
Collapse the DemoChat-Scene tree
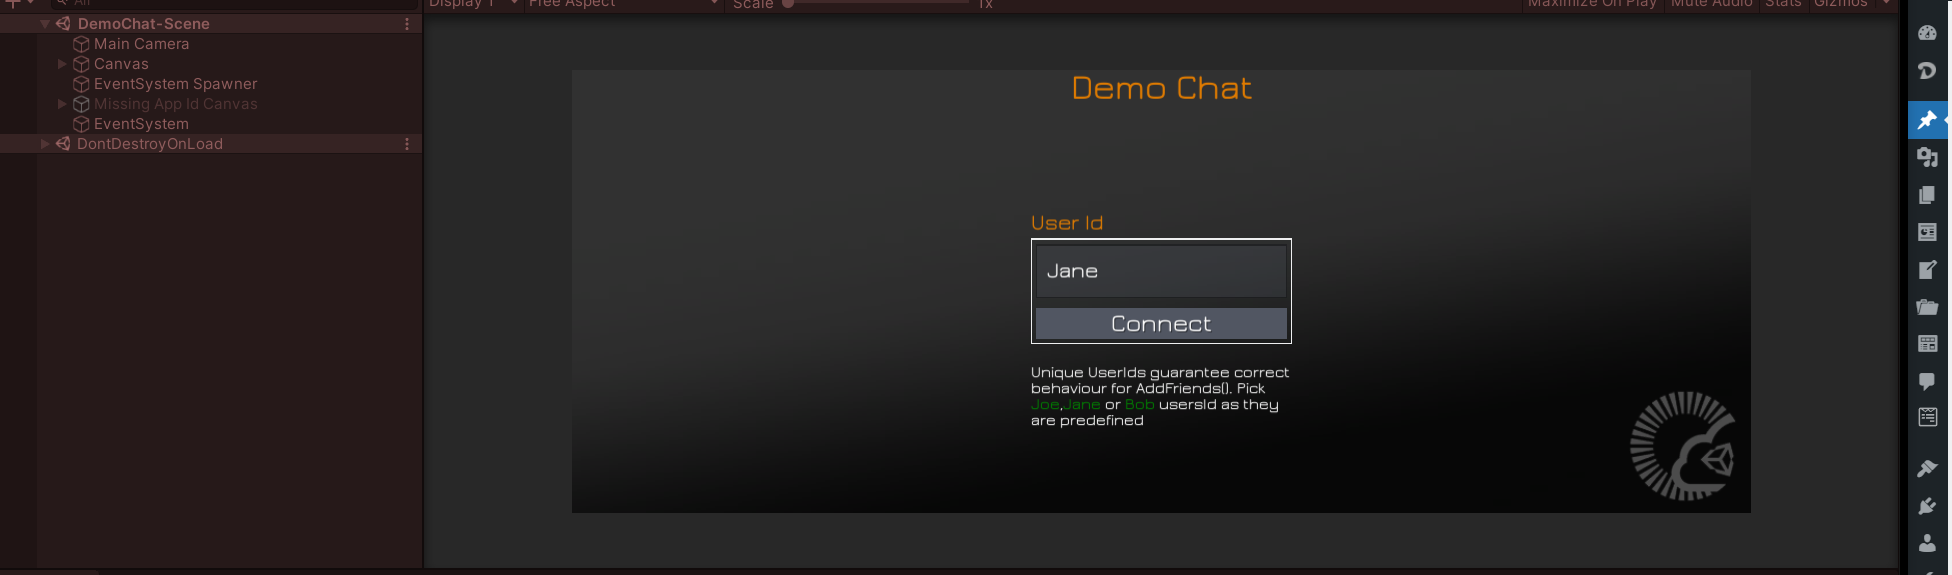pos(45,24)
